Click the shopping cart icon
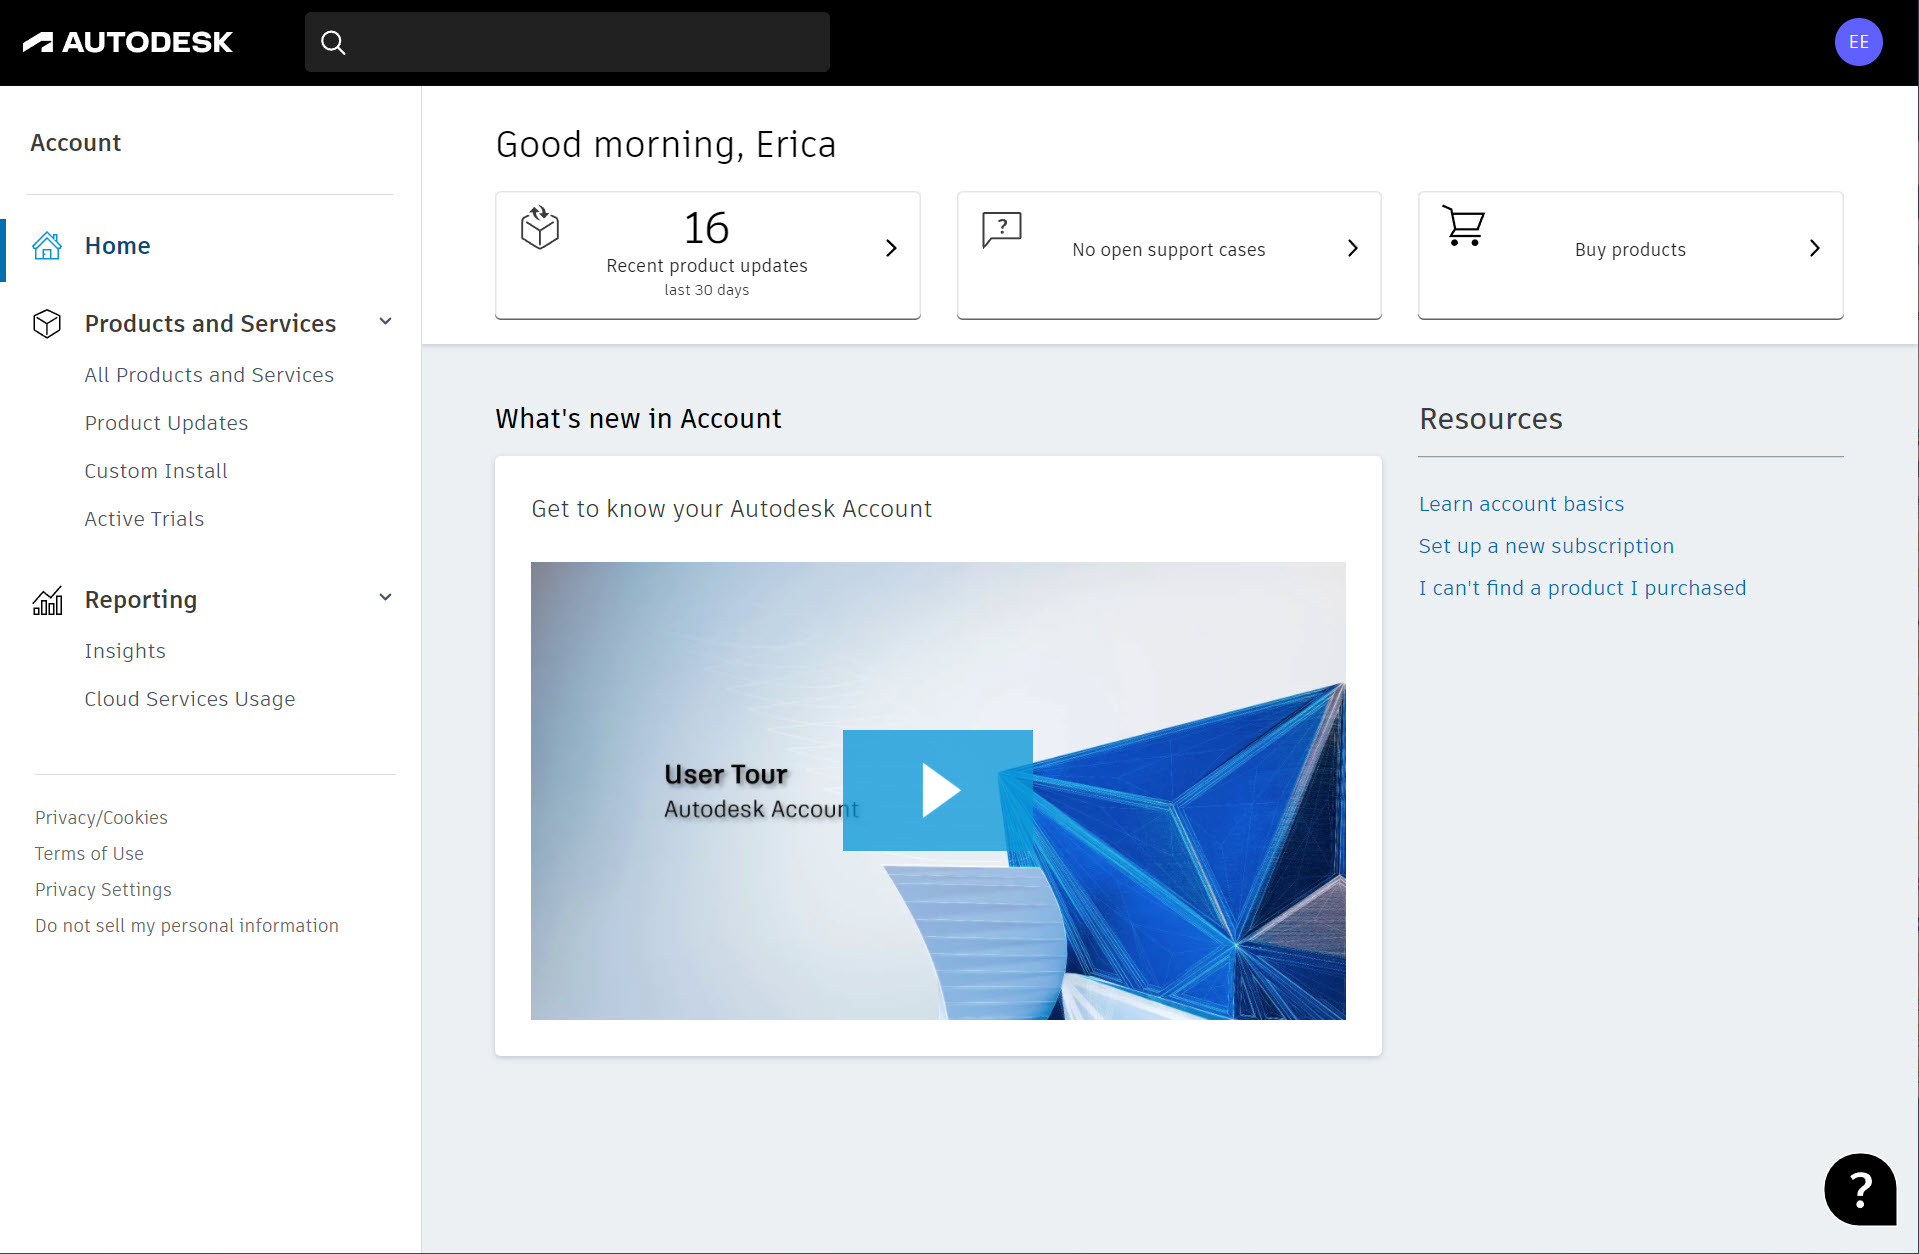The height and width of the screenshot is (1254, 1919). 1464,226
